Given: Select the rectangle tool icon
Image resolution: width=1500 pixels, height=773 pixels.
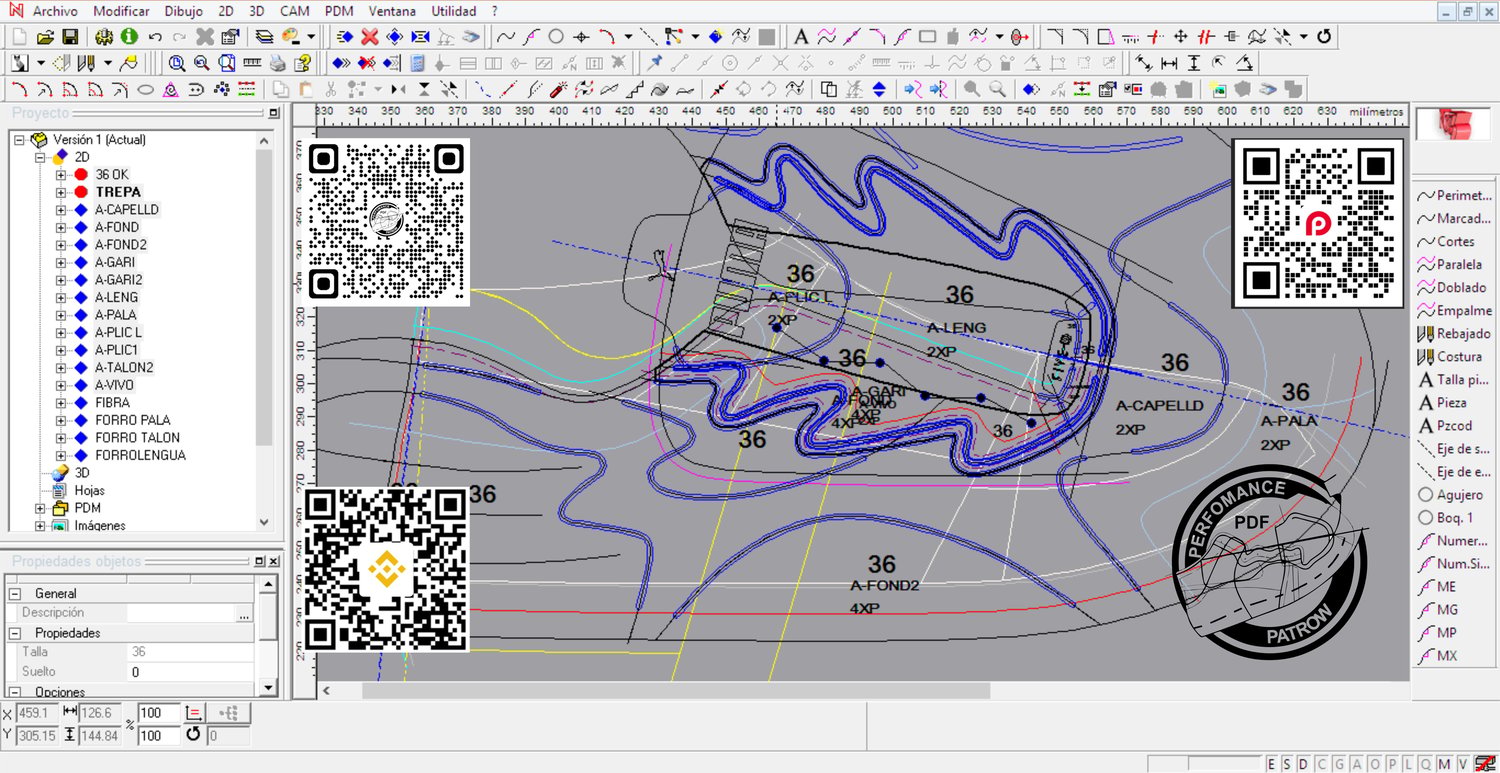Looking at the screenshot, I should pos(927,37).
